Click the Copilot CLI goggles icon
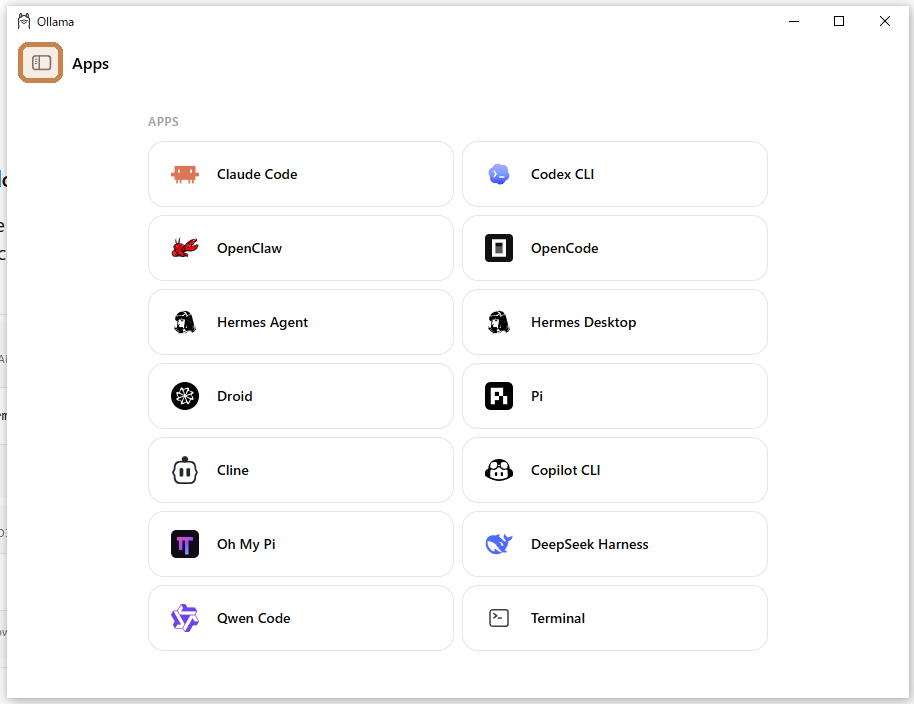This screenshot has width=914, height=704. coord(499,470)
